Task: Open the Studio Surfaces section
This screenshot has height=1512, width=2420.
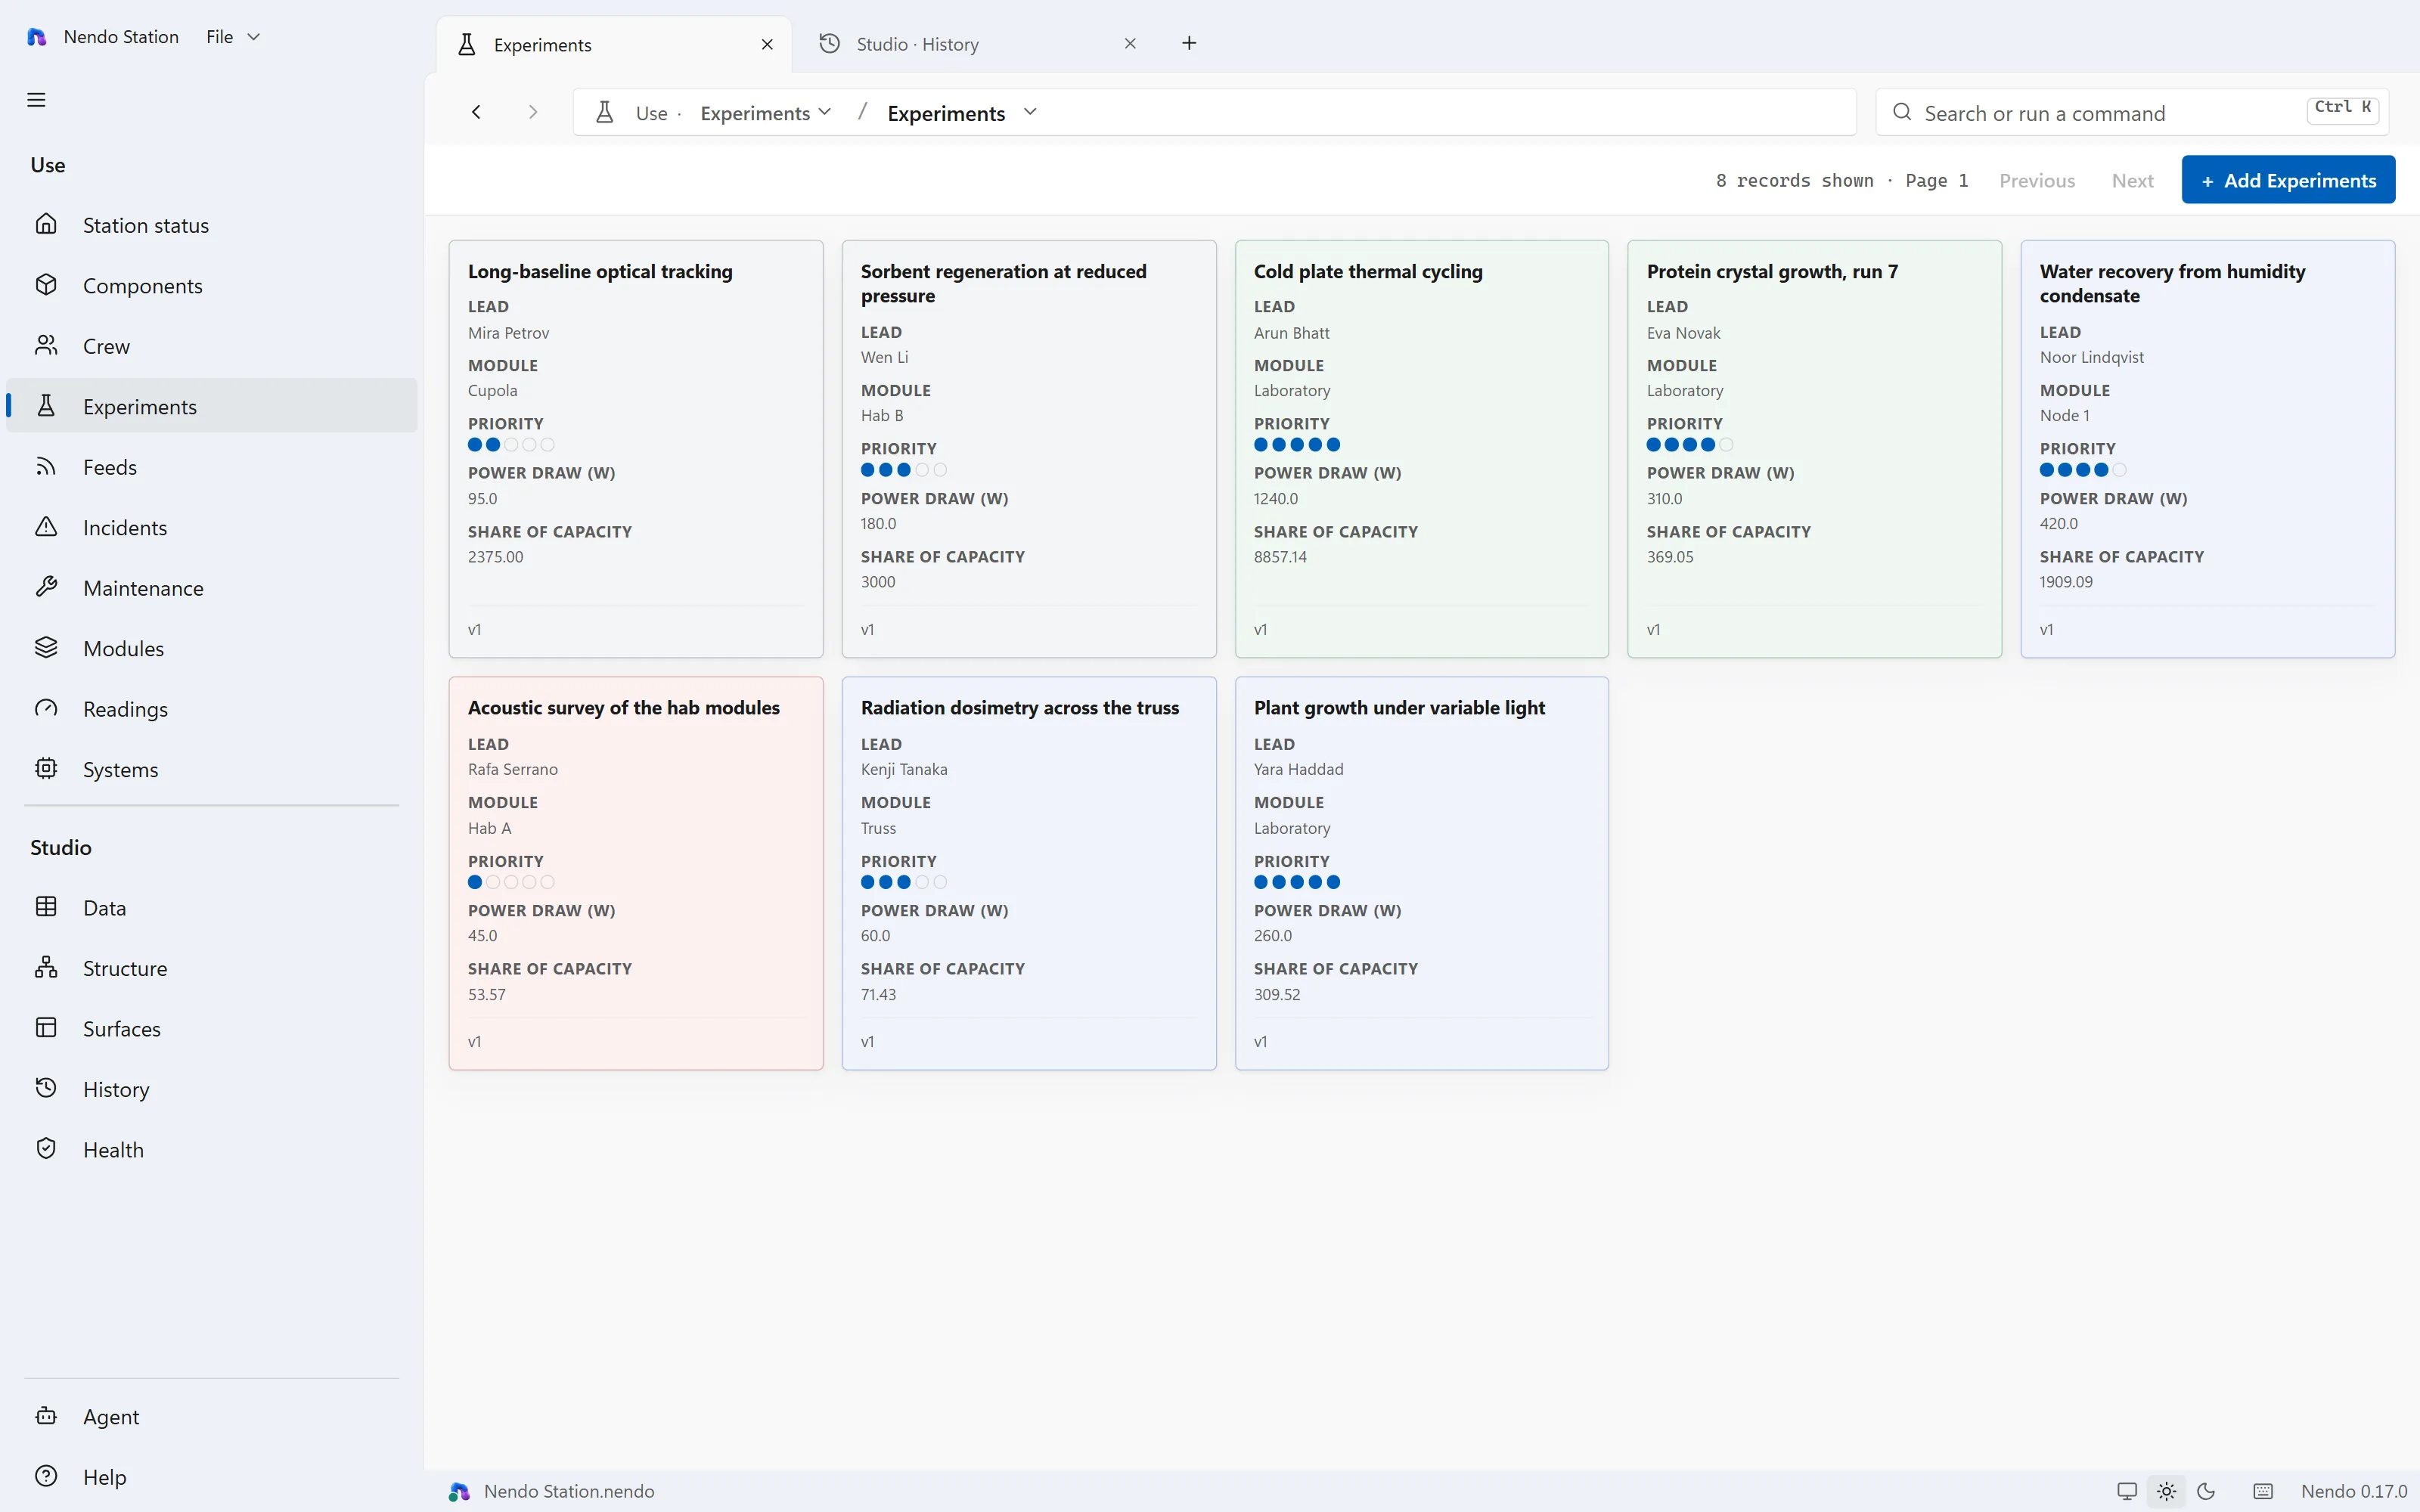Action: tap(211, 1029)
